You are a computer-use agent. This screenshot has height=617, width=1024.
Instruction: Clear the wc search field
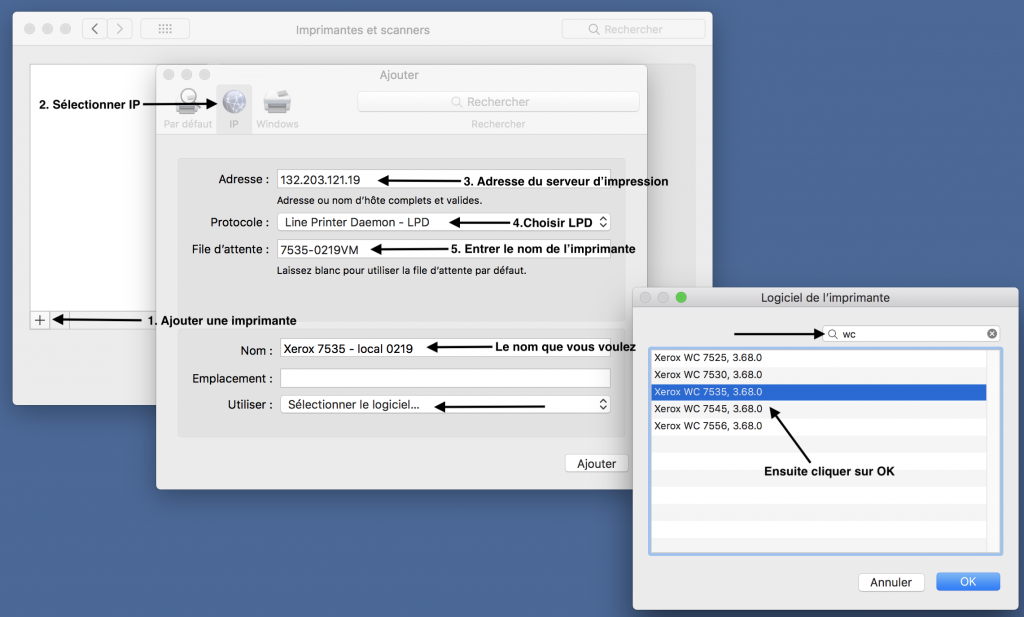pos(992,334)
